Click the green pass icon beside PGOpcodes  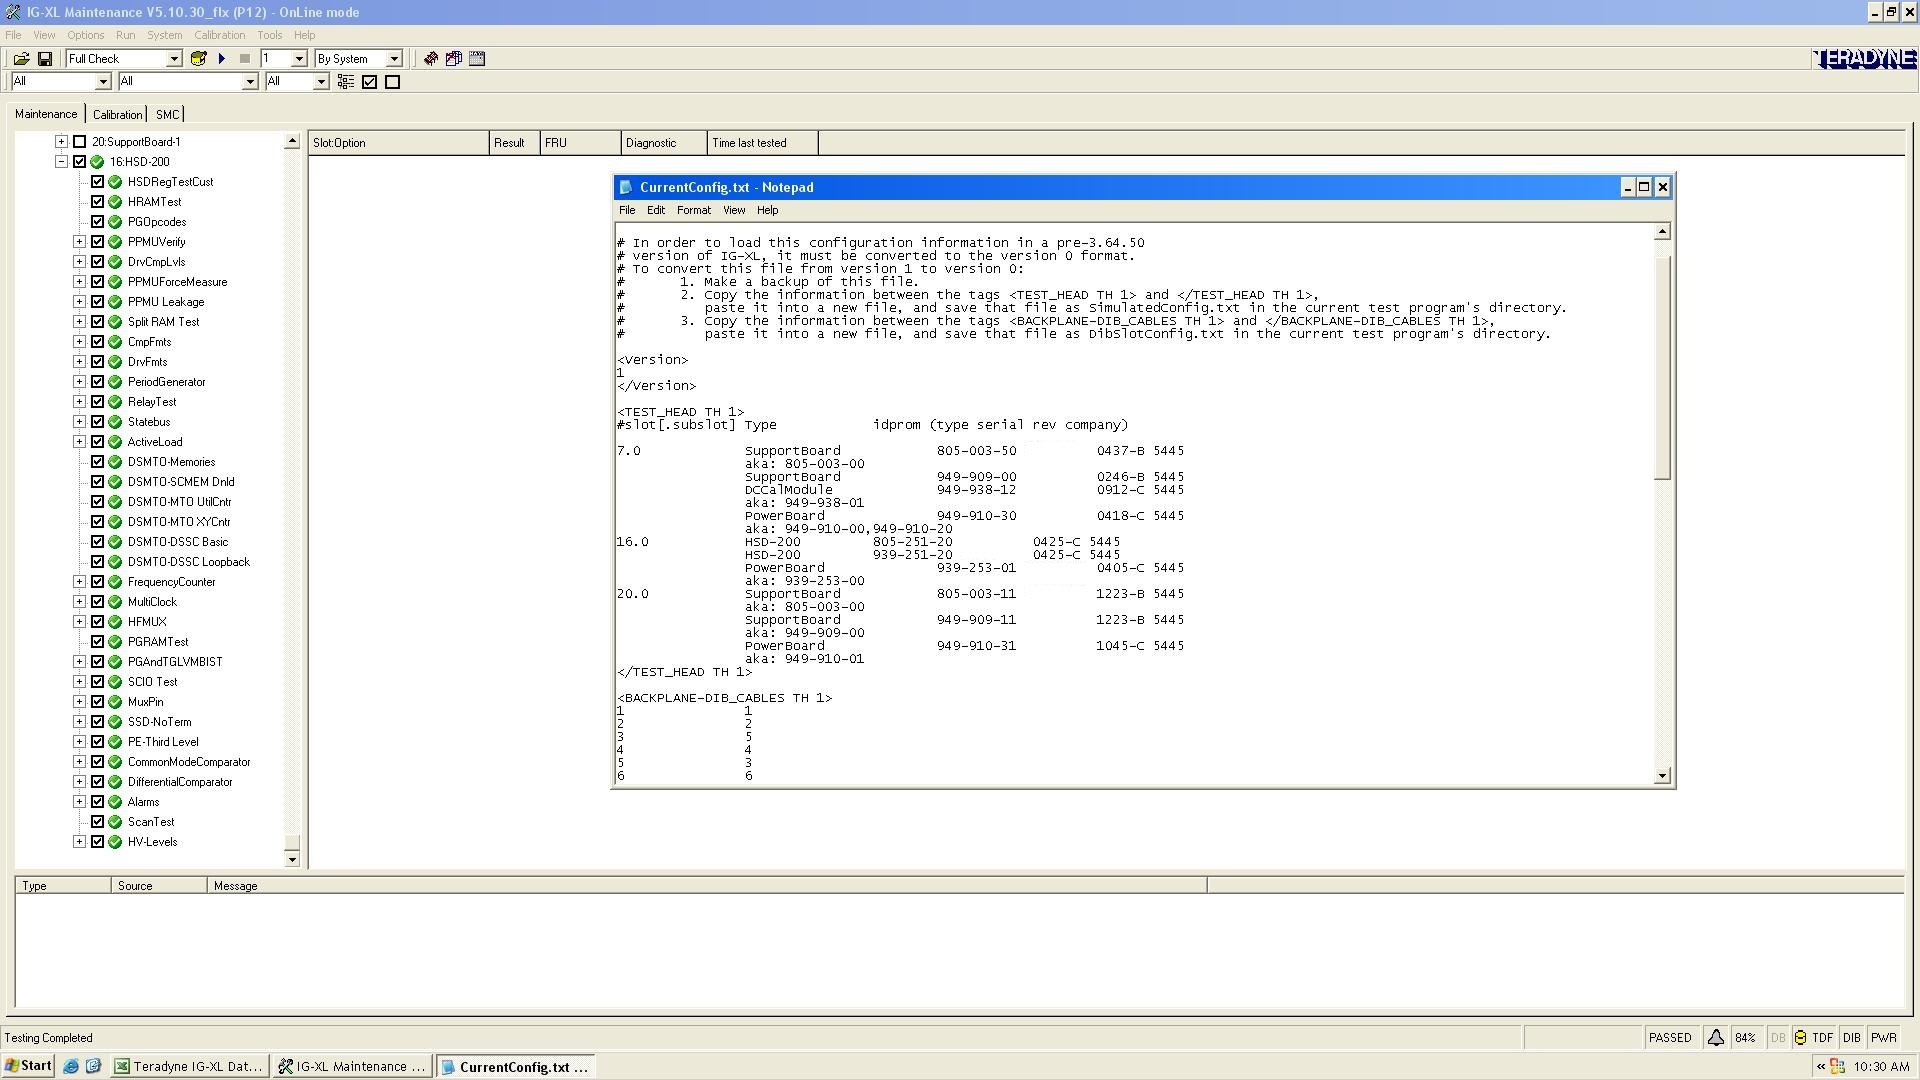[x=115, y=222]
